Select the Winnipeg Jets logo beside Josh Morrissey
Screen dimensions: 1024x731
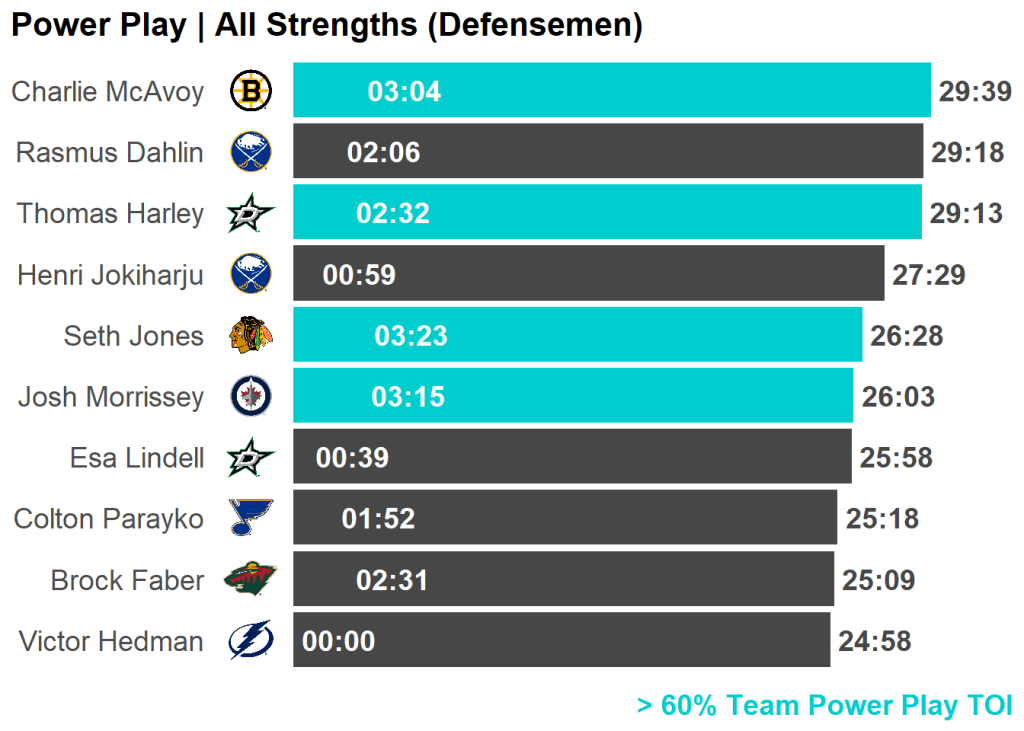point(250,397)
